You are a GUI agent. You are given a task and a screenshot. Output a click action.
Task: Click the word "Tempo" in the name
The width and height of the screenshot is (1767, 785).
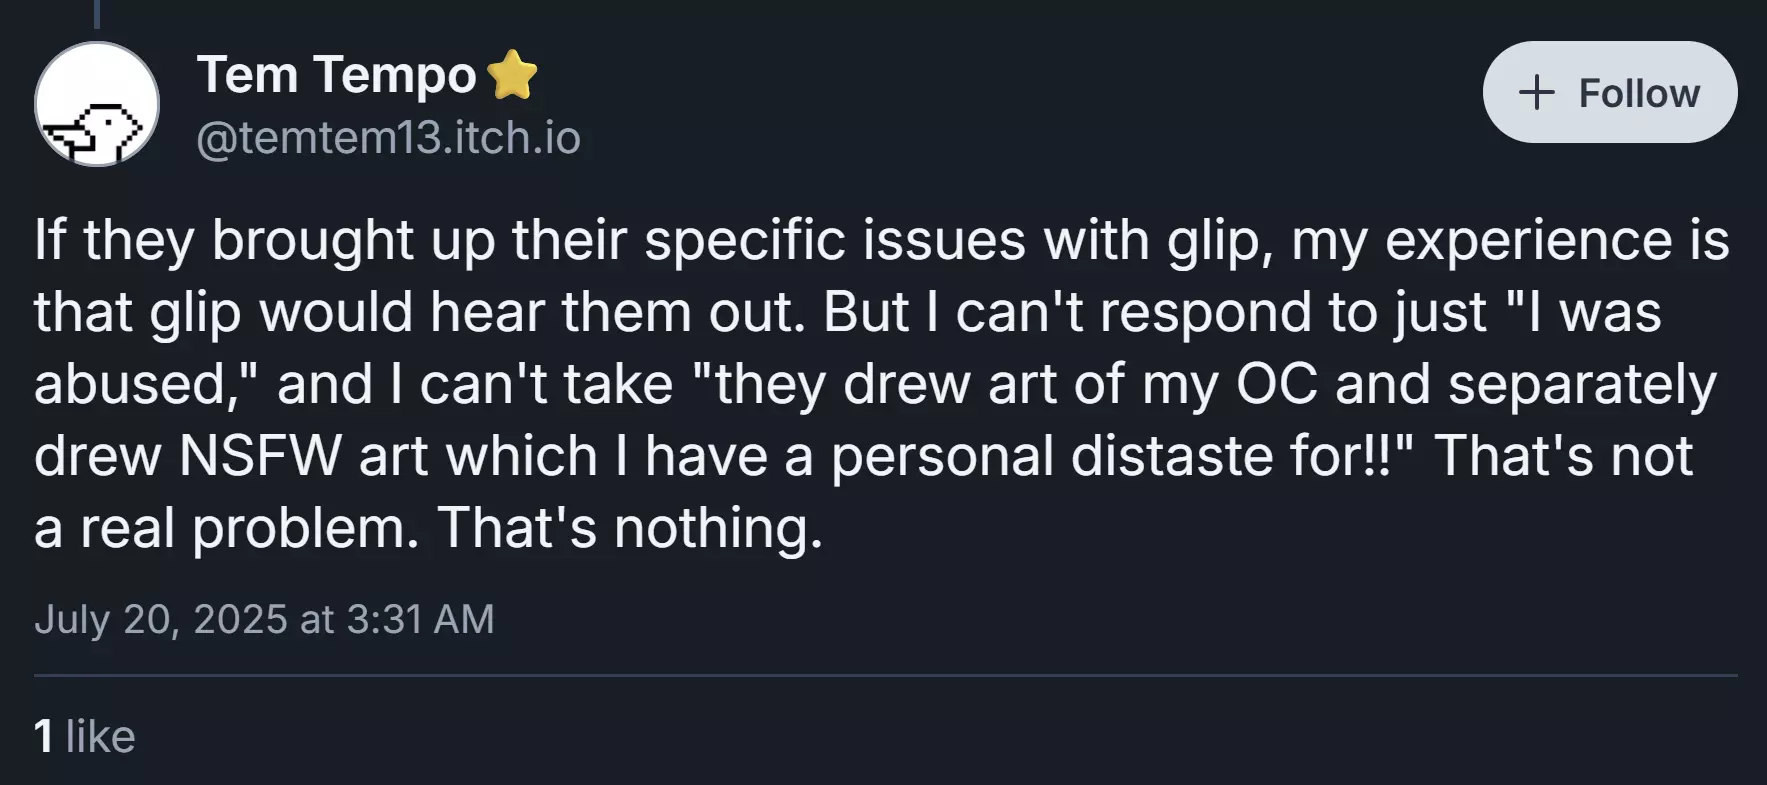[395, 77]
